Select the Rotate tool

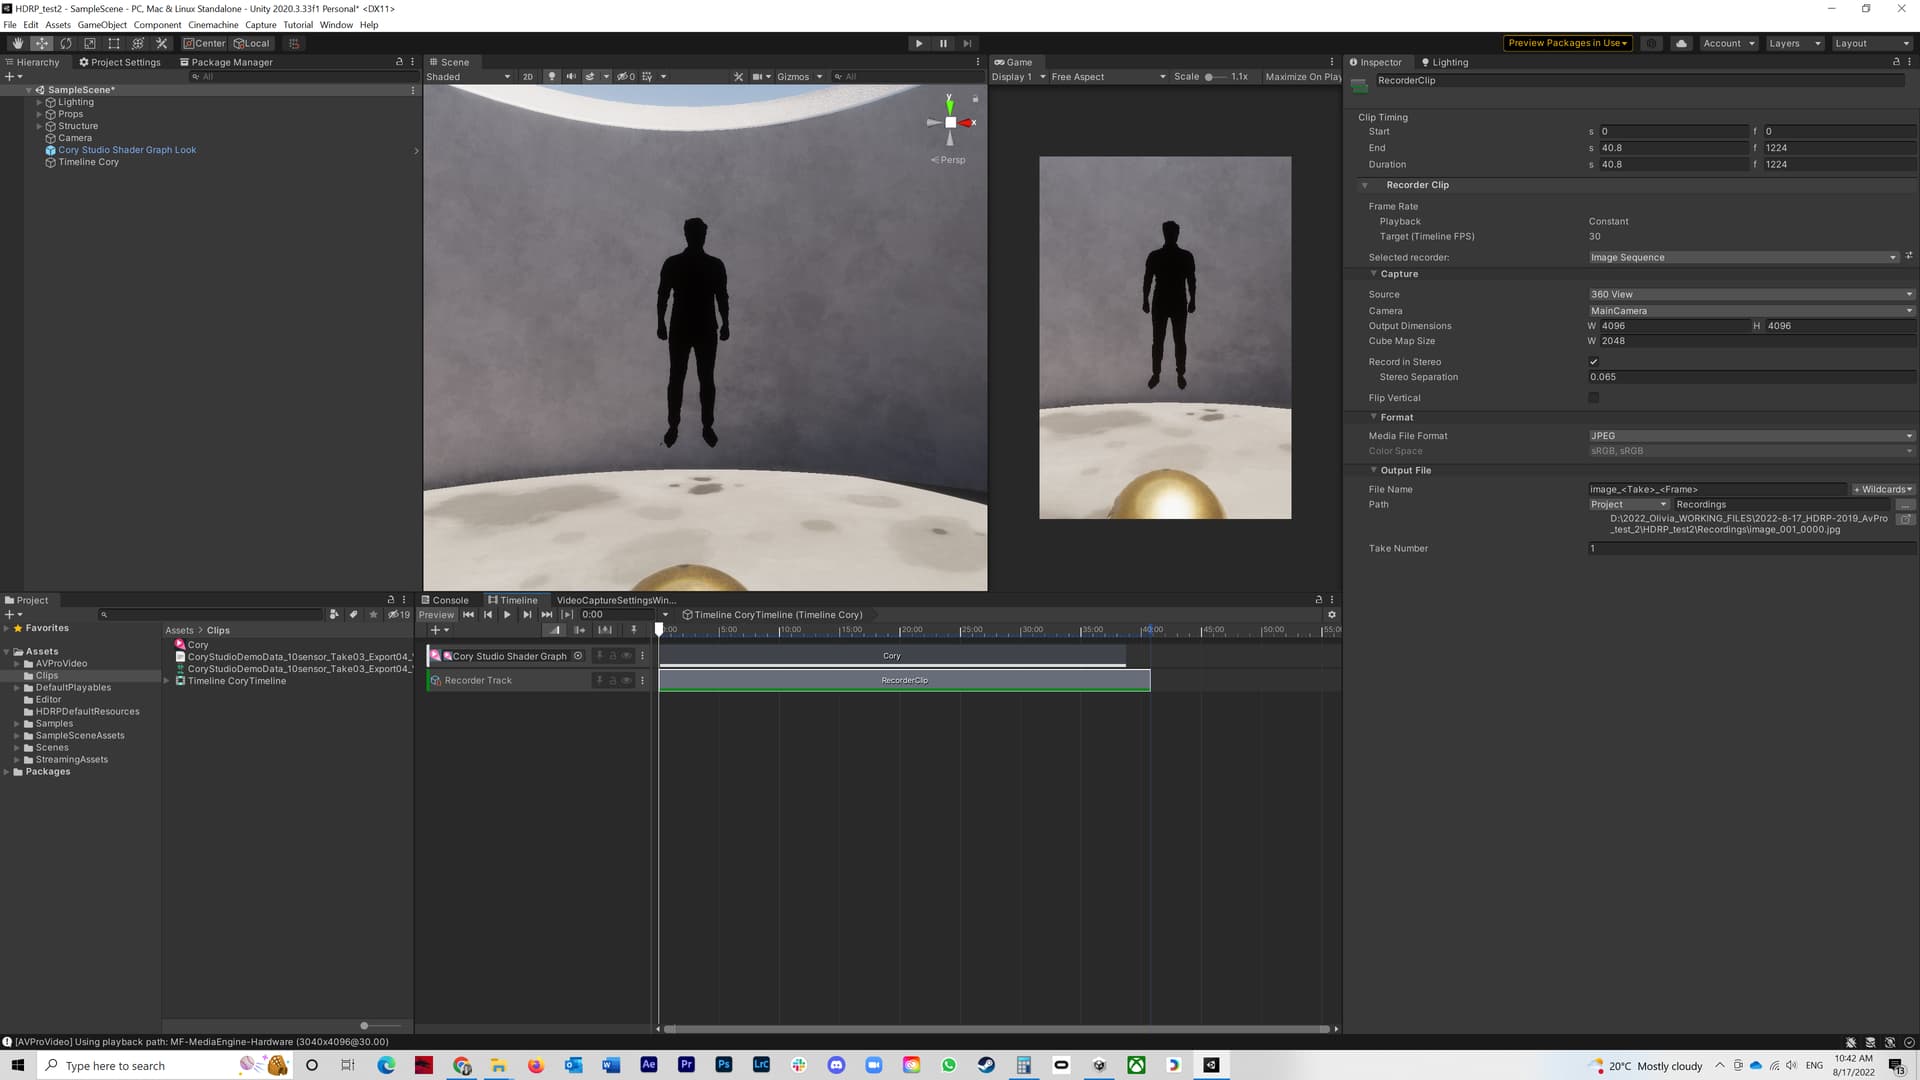coord(66,43)
